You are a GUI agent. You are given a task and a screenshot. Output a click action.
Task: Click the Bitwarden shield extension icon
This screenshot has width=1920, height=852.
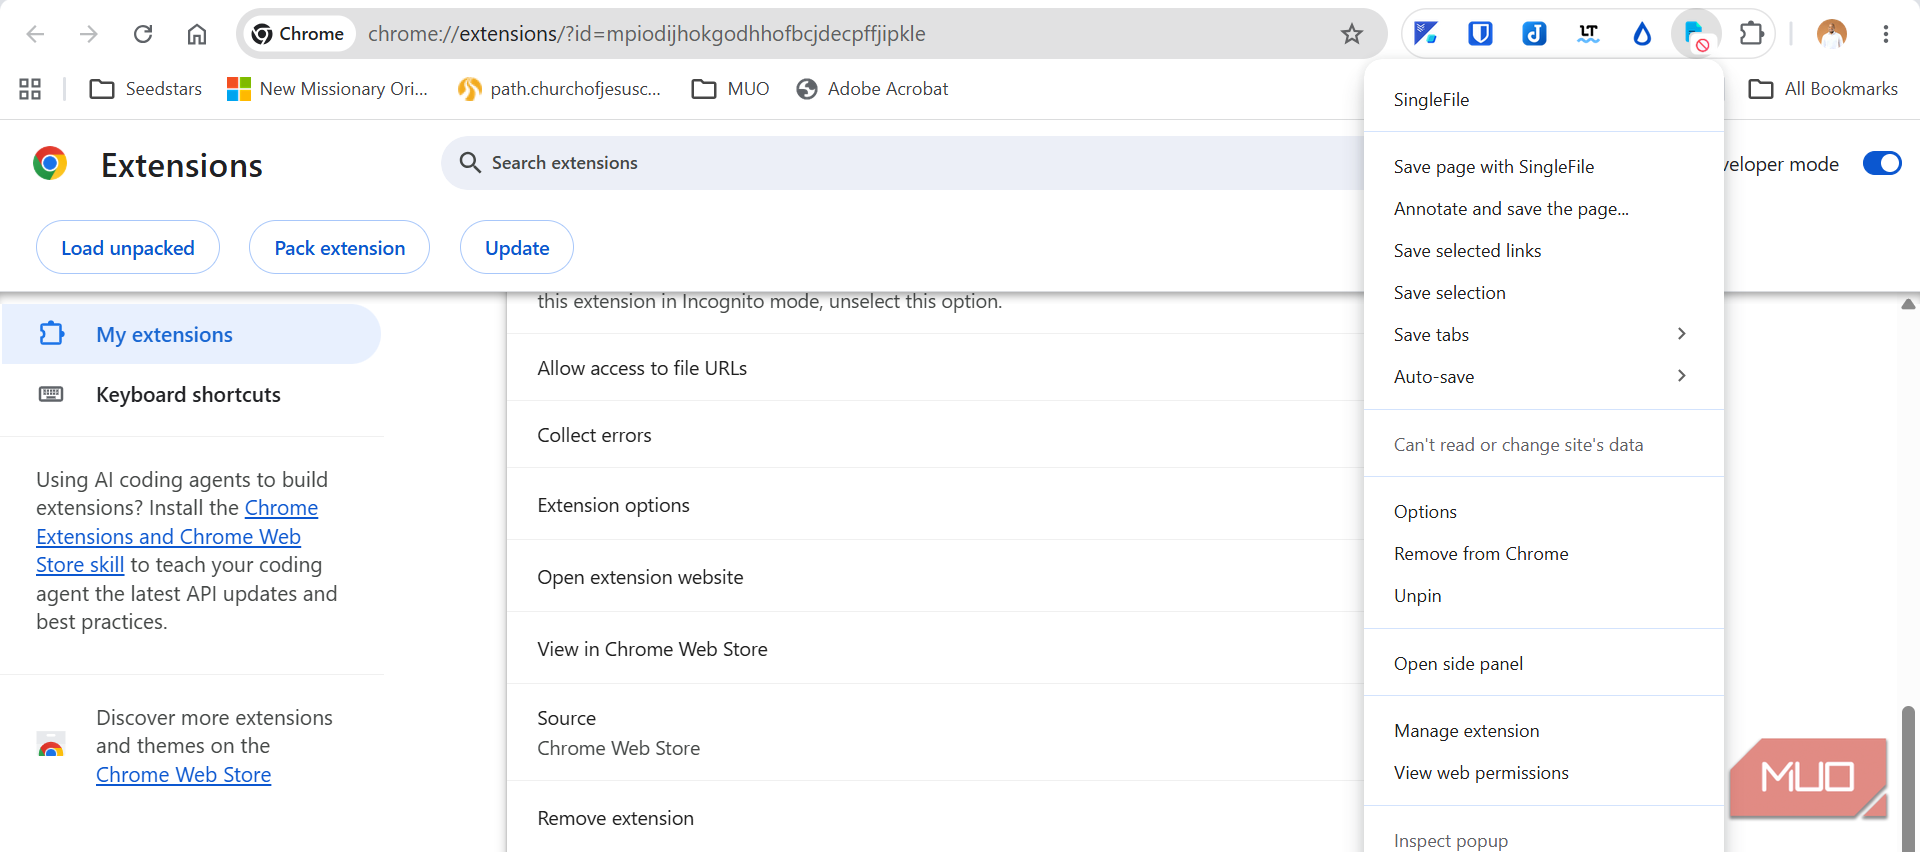tap(1480, 34)
